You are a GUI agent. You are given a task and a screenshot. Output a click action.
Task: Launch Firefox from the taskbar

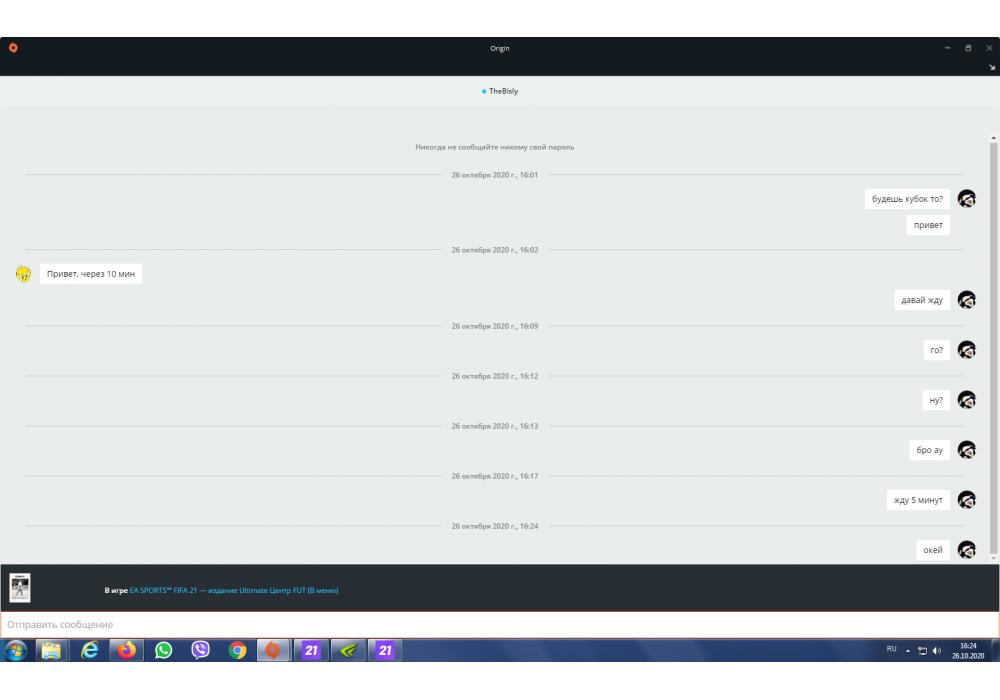(126, 651)
